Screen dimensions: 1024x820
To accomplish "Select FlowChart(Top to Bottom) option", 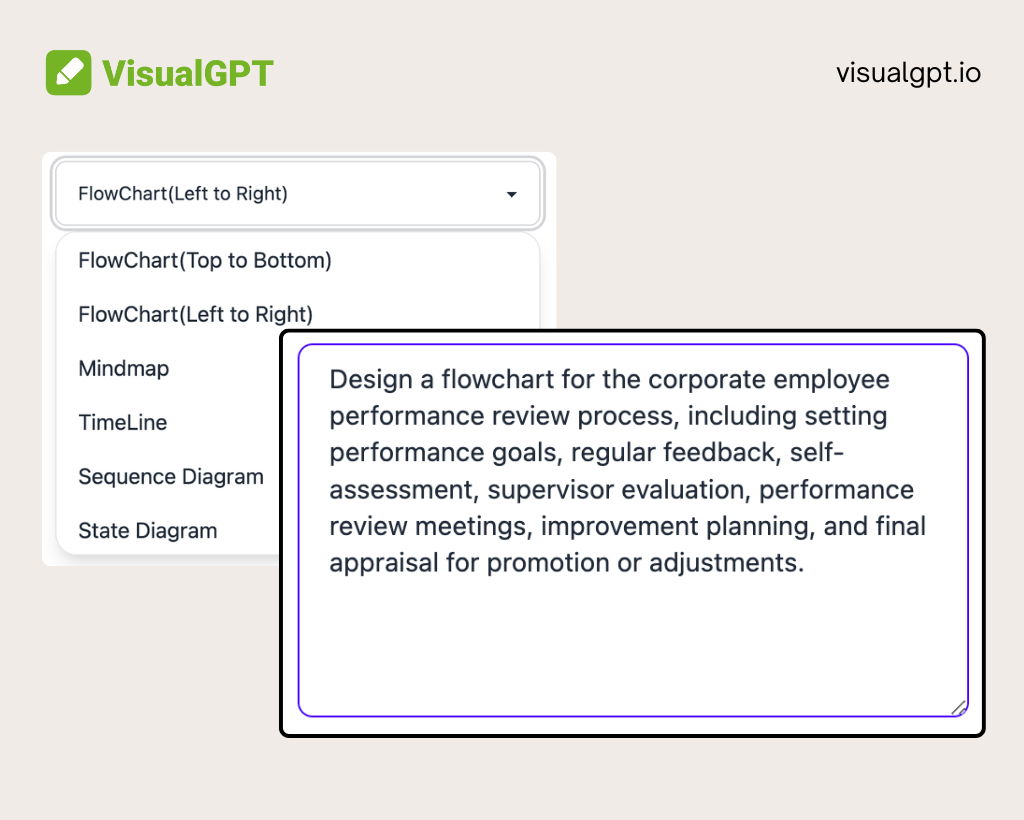I will pyautogui.click(x=205, y=260).
